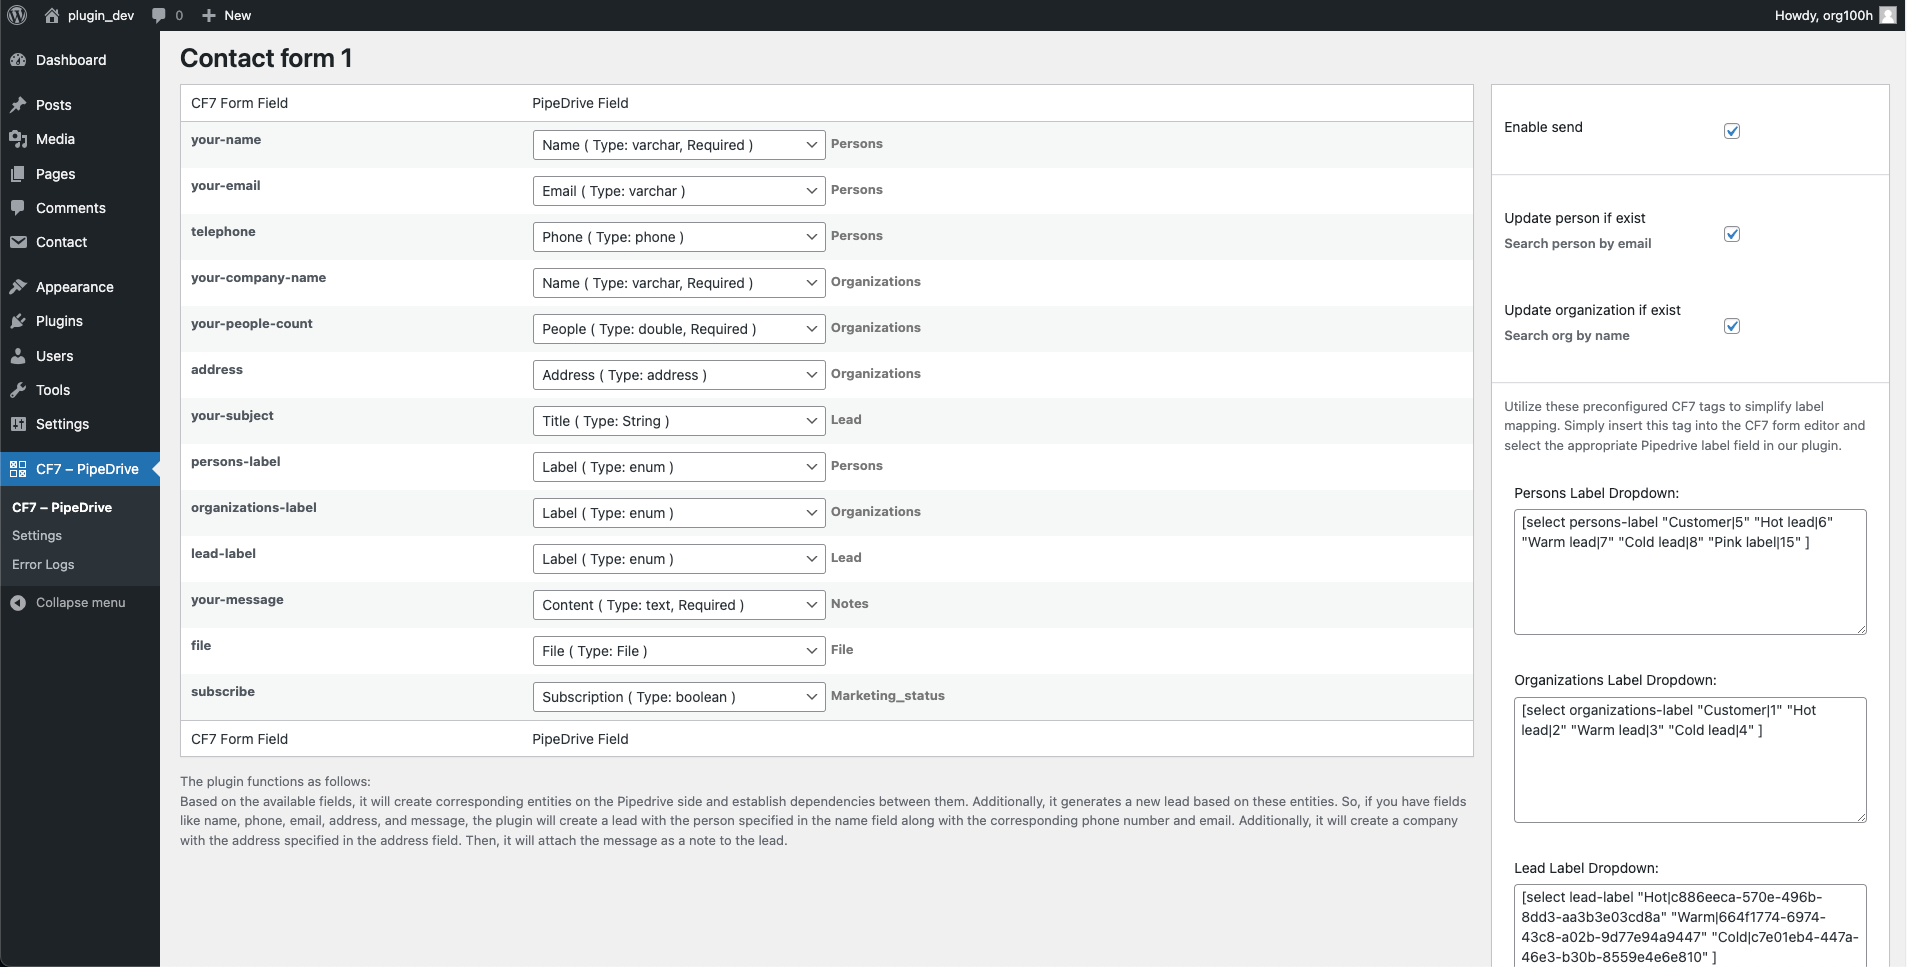Open the persons-label Label dropdown

point(679,467)
